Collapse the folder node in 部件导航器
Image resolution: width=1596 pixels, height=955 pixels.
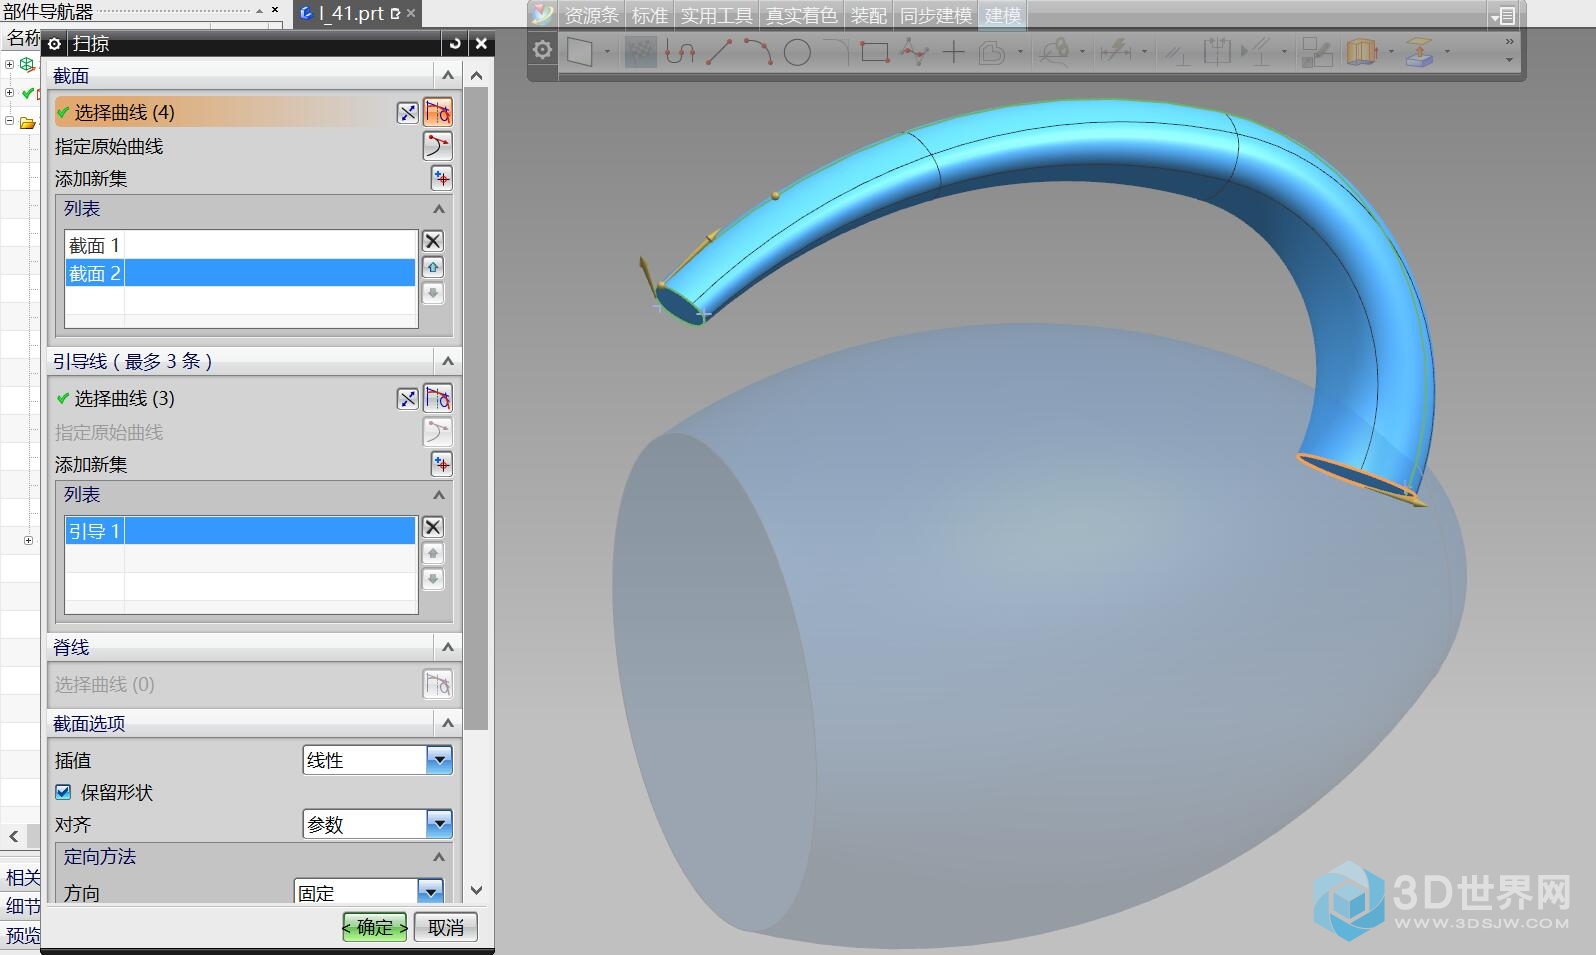coord(9,122)
